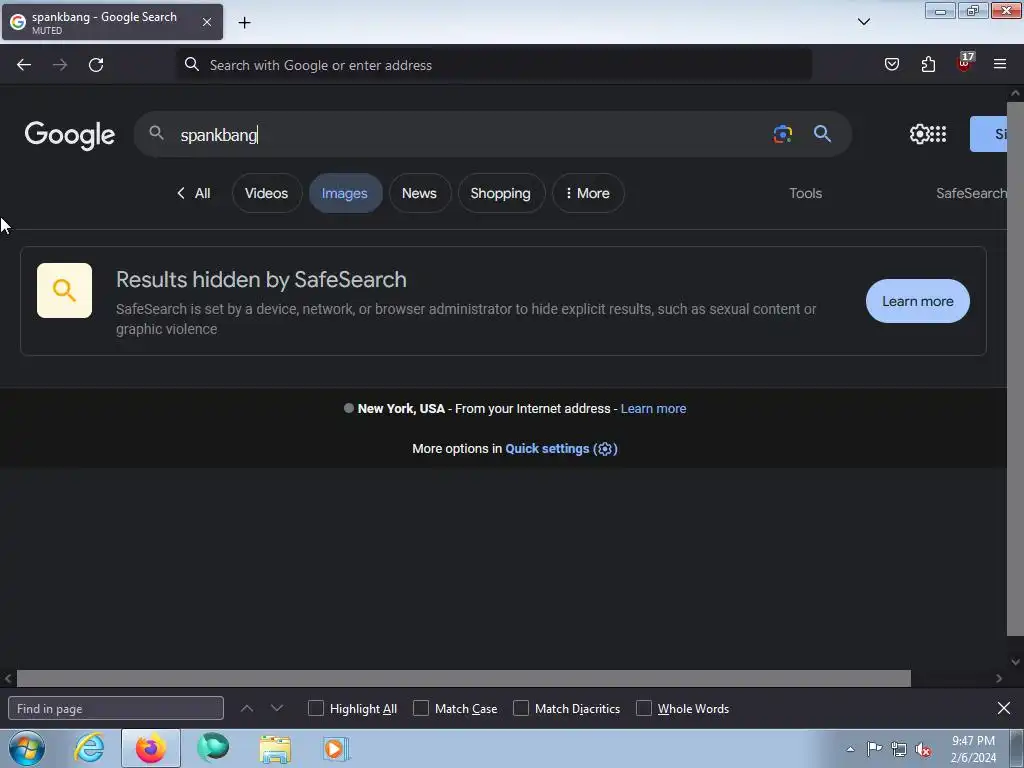
Task: Click in the Find in page field
Action: pos(116,709)
